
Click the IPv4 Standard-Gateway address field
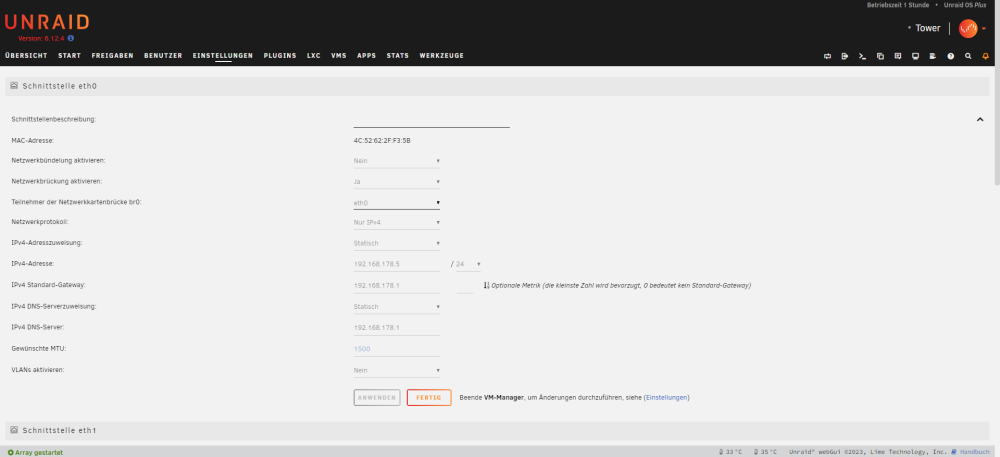(397, 286)
